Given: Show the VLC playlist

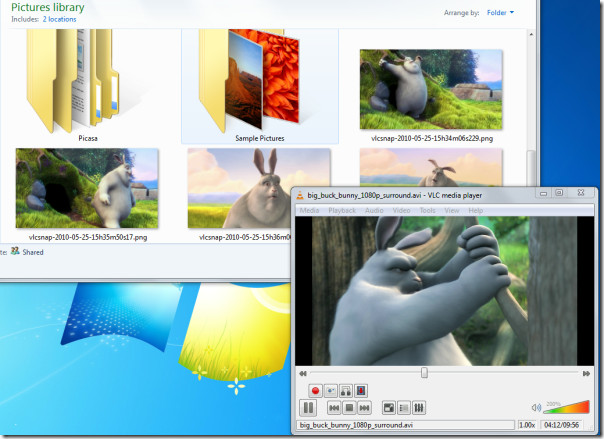Looking at the screenshot, I should tap(404, 408).
